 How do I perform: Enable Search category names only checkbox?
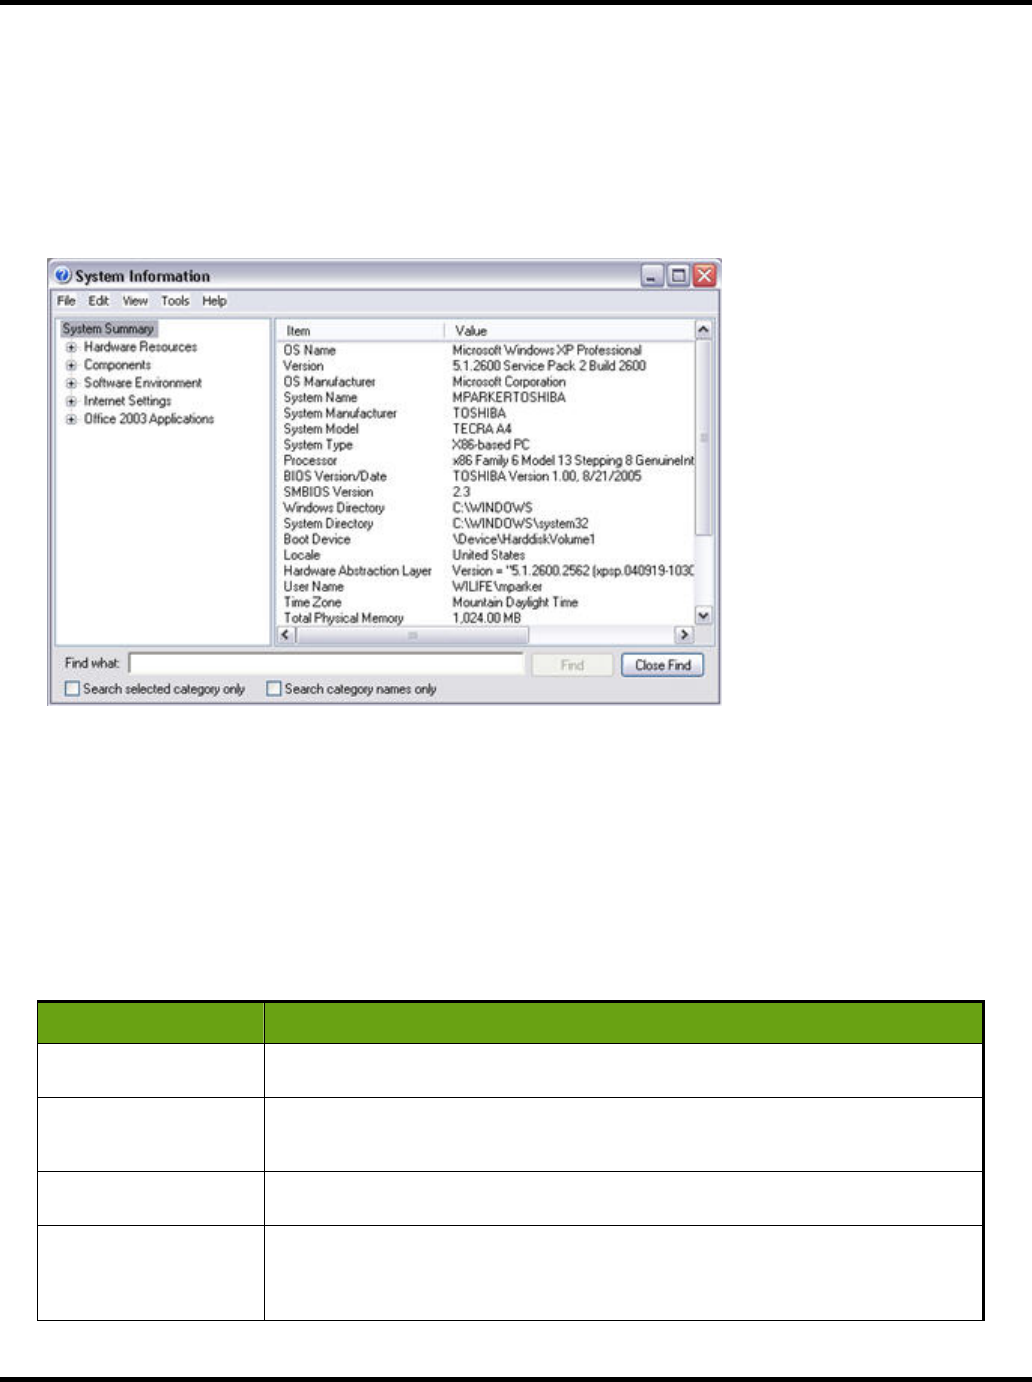[x=273, y=689]
